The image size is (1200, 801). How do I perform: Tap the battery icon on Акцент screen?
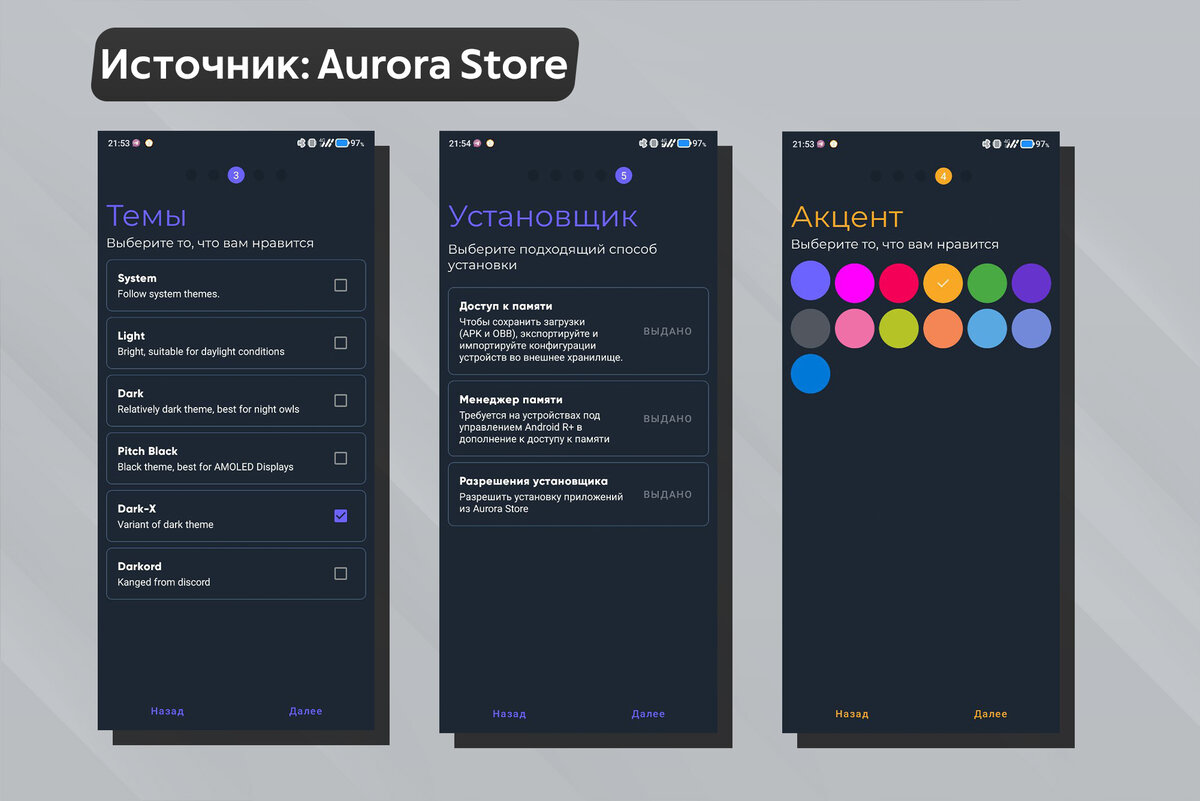[x=1026, y=143]
